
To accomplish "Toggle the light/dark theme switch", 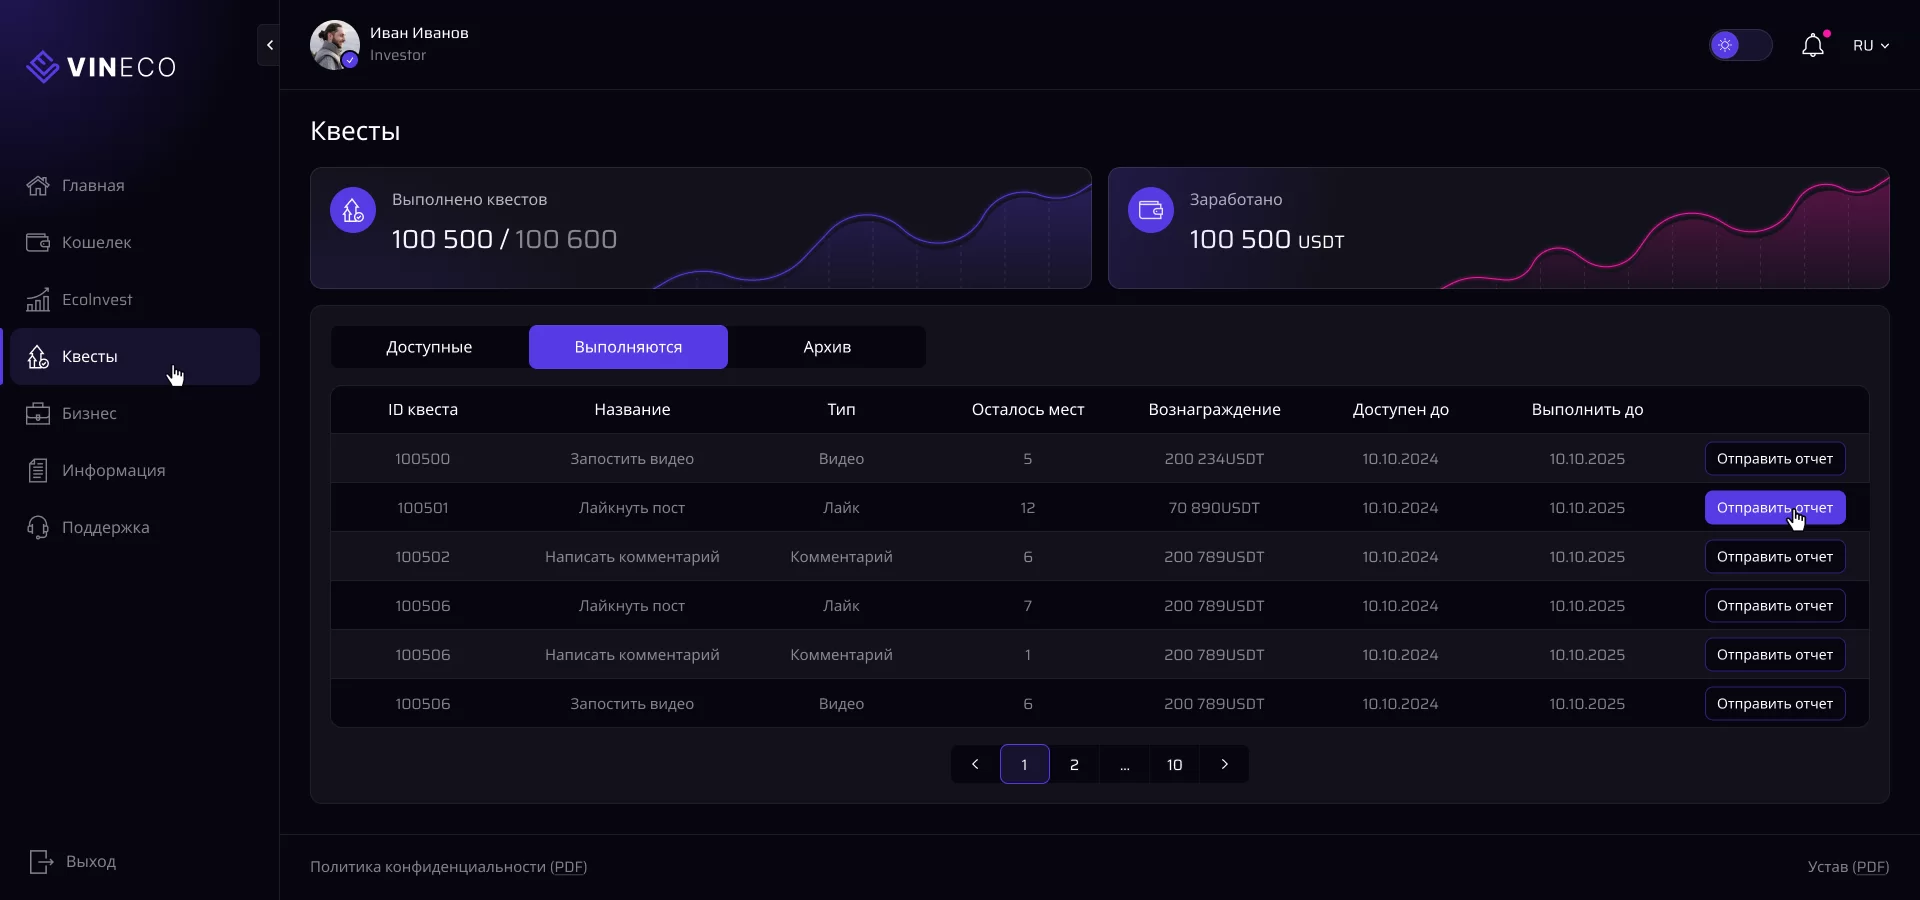I will click(x=1740, y=46).
